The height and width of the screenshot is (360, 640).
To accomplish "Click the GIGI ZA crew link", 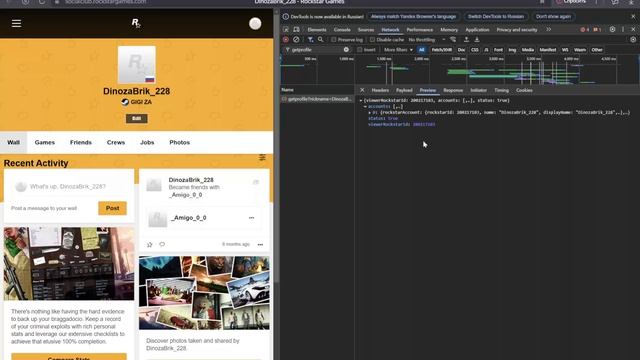I will pyautogui.click(x=141, y=102).
